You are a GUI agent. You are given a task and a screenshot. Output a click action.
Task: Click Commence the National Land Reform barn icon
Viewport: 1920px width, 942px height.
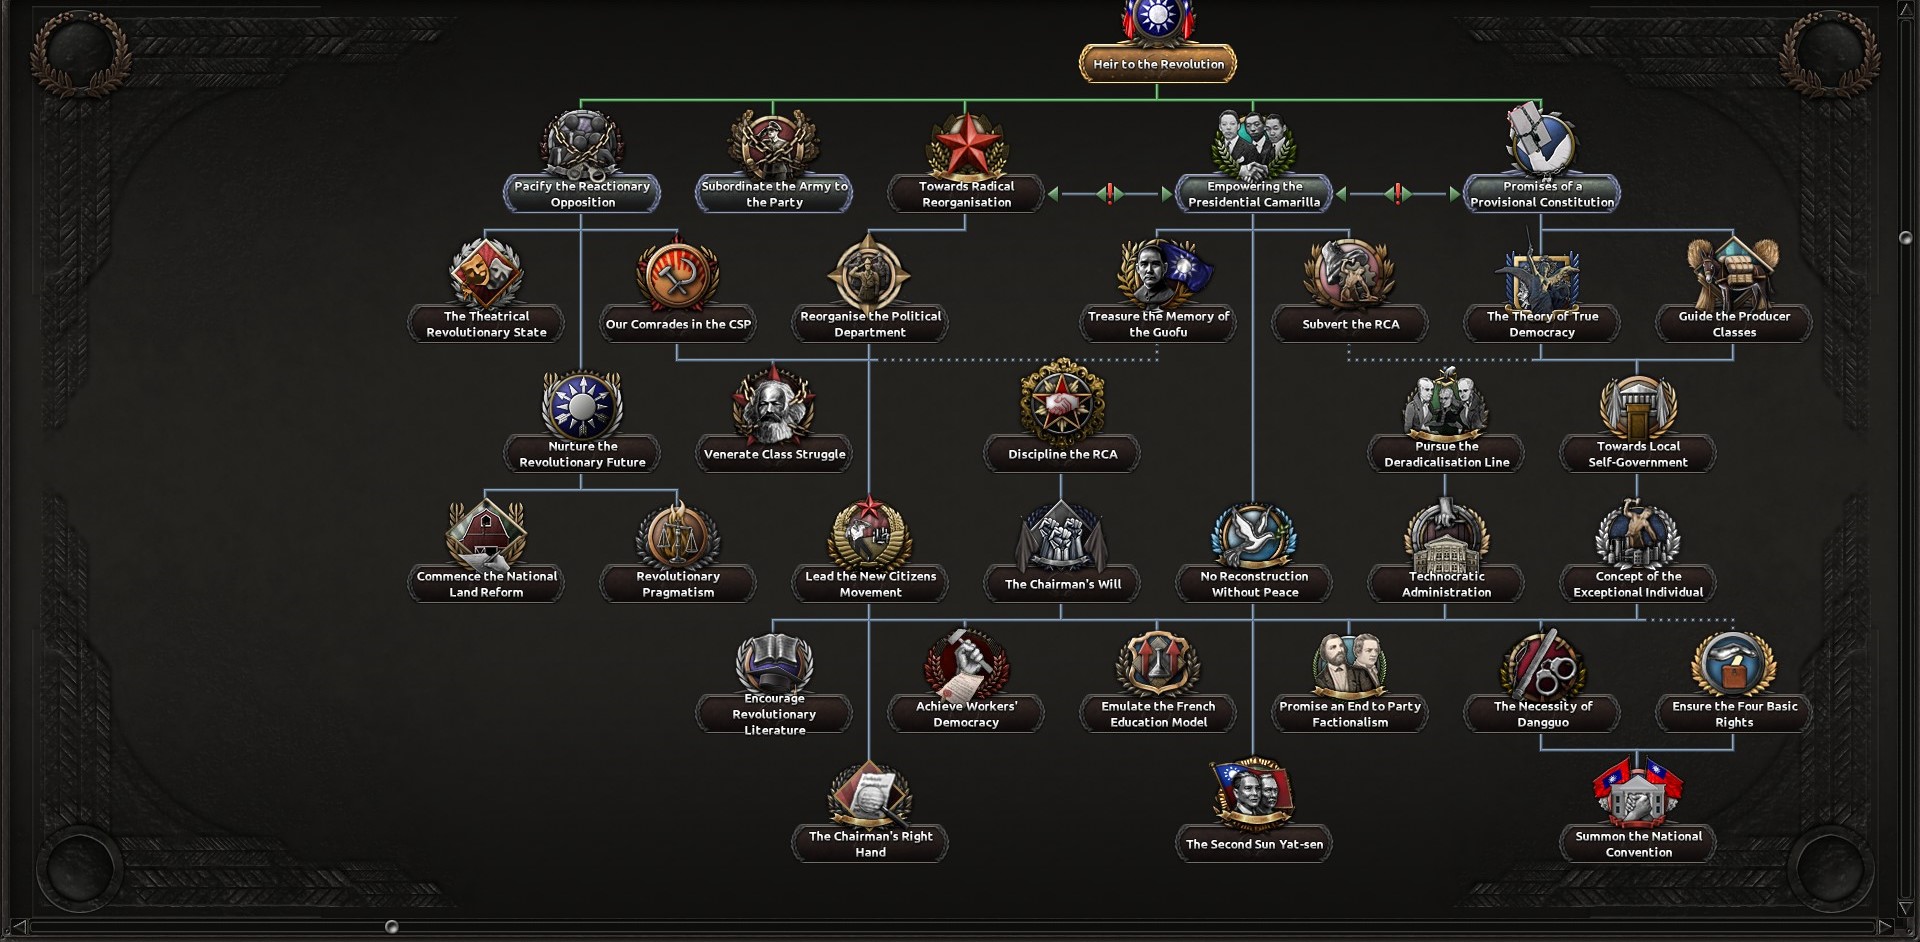486,534
